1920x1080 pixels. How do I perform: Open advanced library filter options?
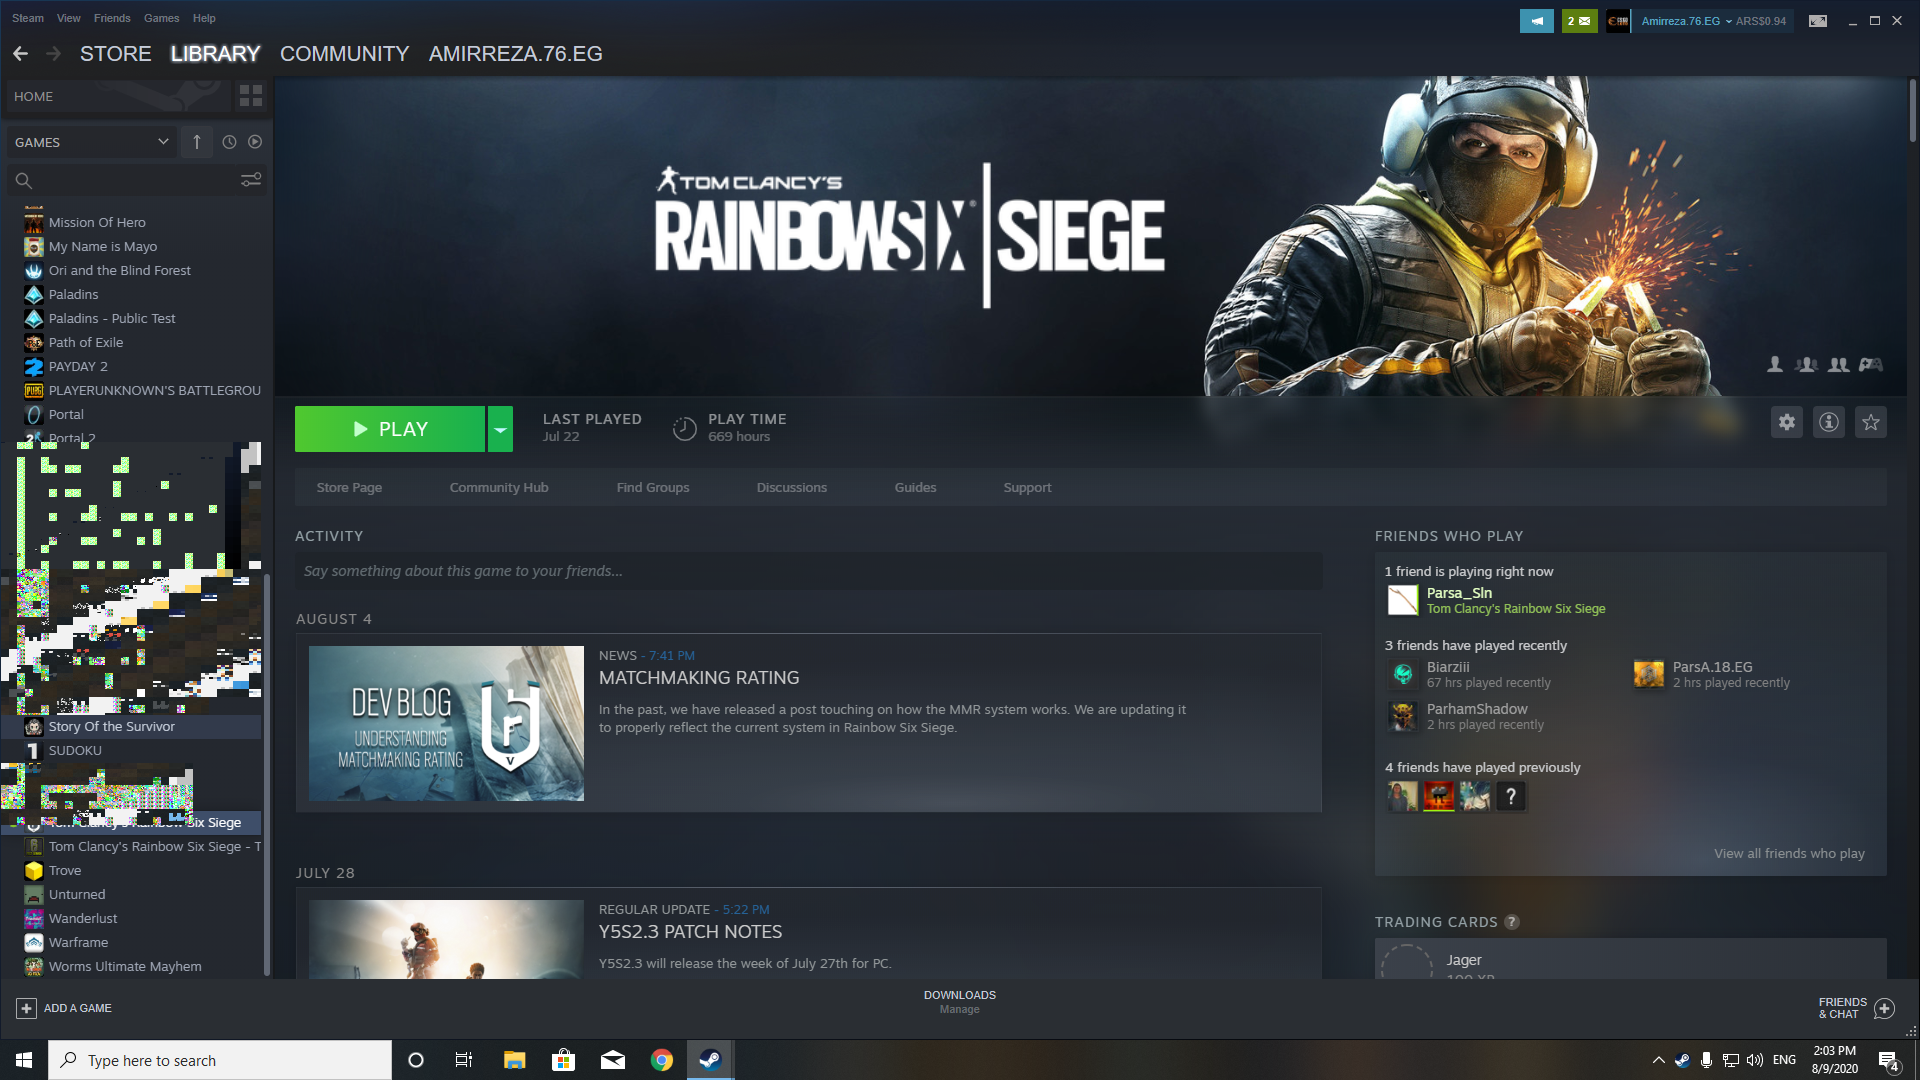pyautogui.click(x=251, y=180)
